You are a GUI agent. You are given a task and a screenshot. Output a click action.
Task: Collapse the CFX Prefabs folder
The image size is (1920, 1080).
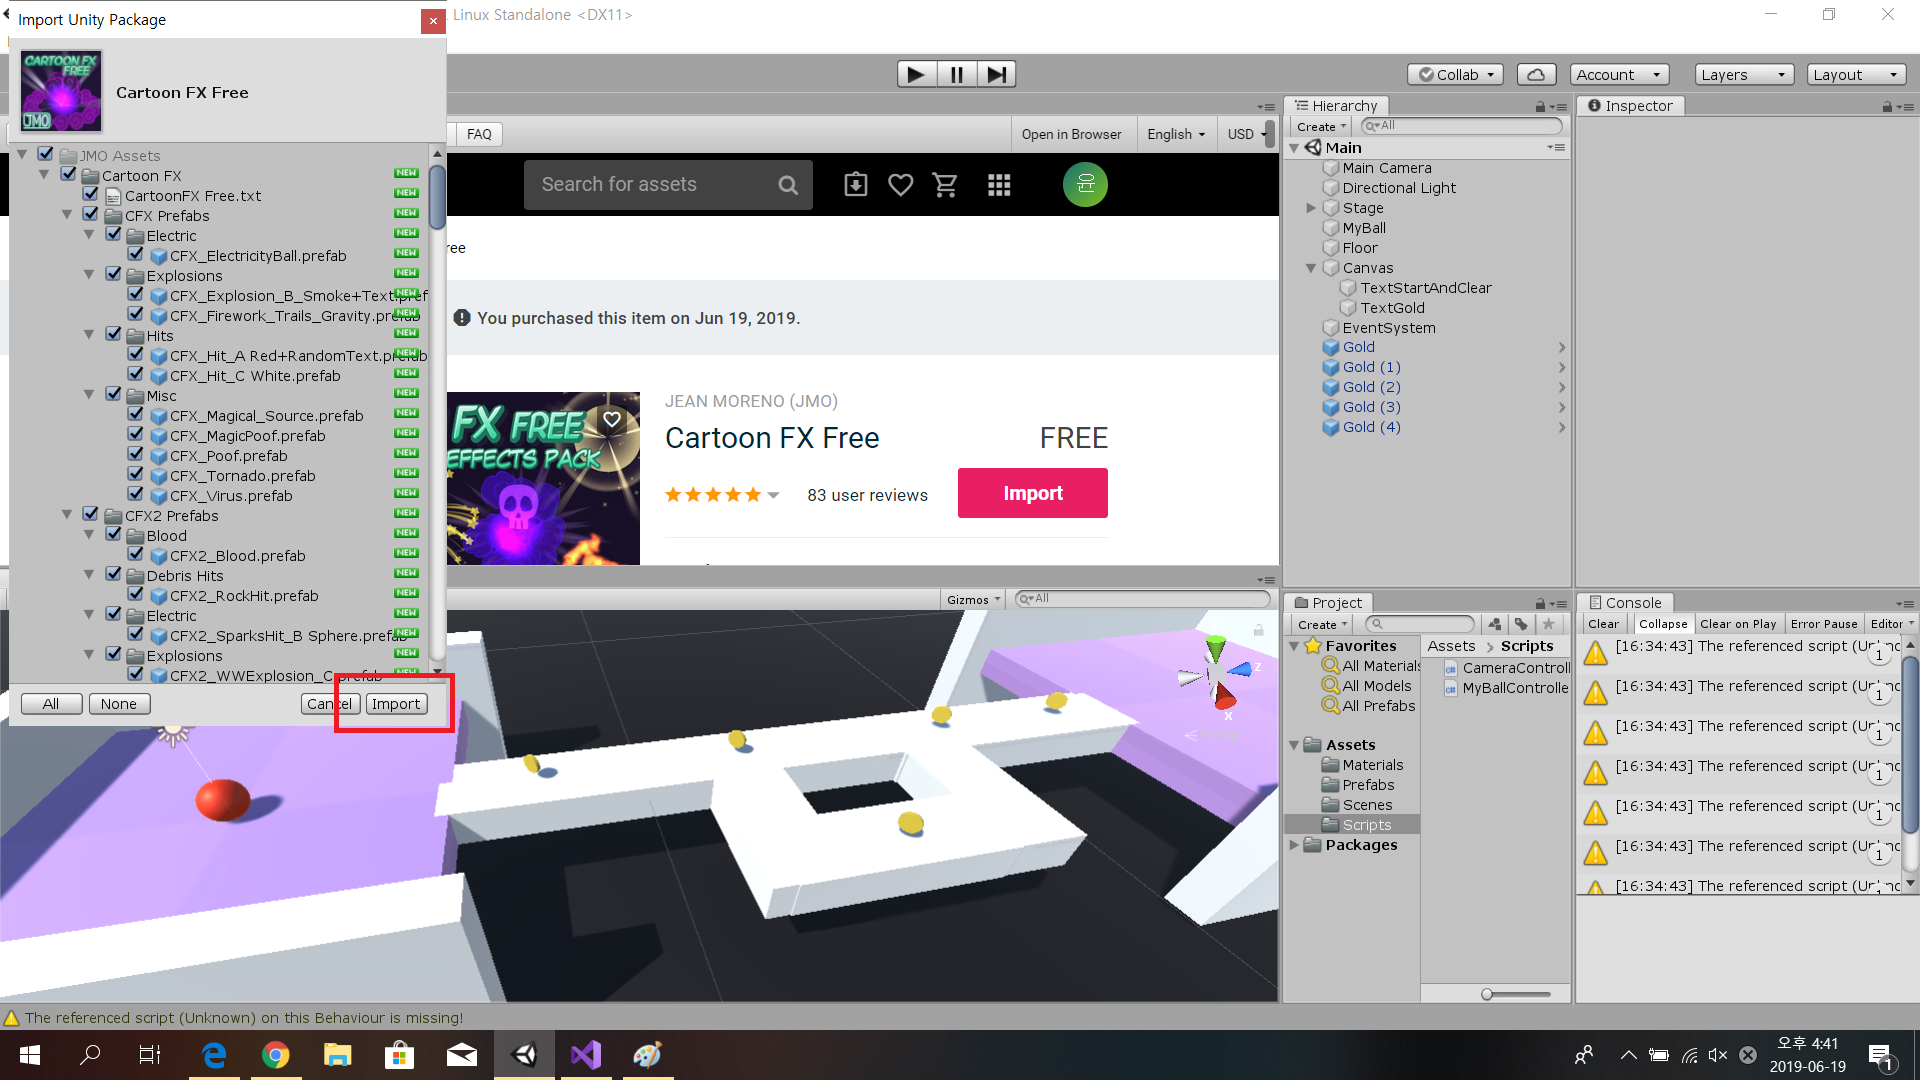(x=67, y=215)
